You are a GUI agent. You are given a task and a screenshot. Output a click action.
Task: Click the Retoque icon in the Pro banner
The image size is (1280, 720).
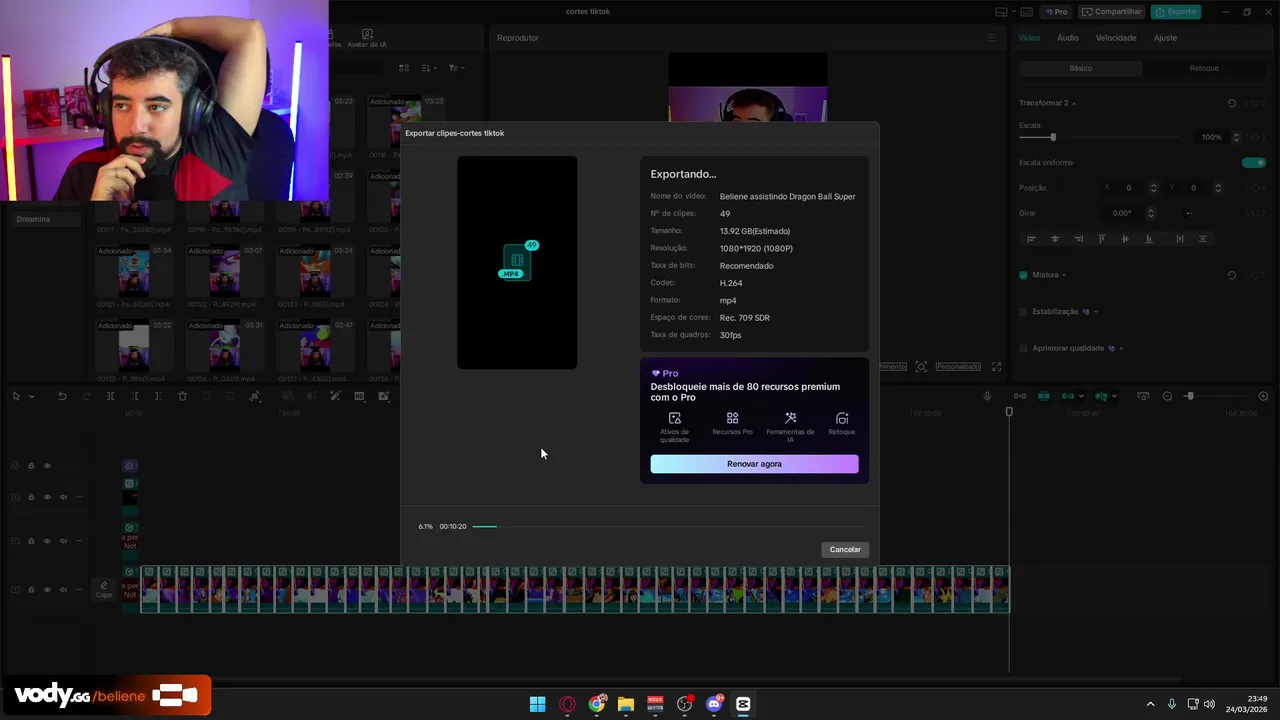(842, 418)
